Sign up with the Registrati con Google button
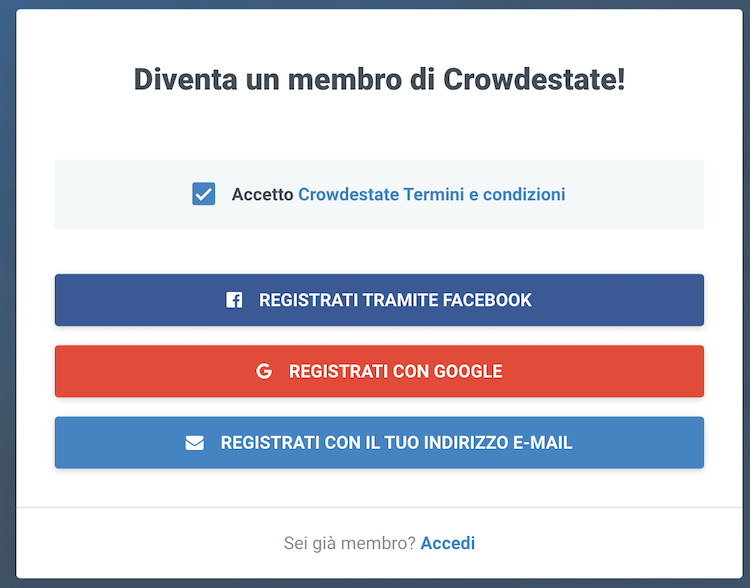 (379, 371)
